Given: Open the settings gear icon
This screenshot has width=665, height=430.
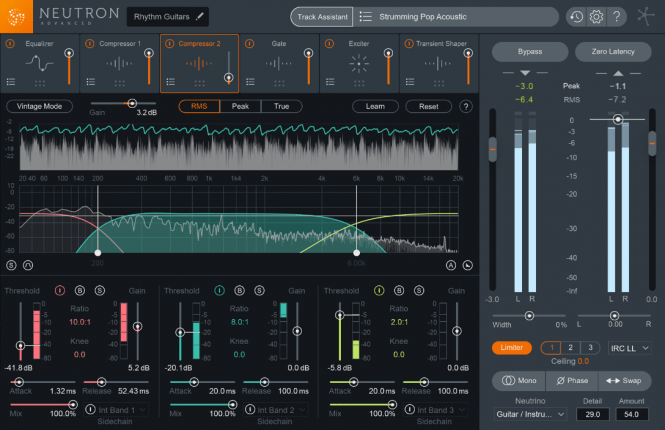Looking at the screenshot, I should click(596, 17).
